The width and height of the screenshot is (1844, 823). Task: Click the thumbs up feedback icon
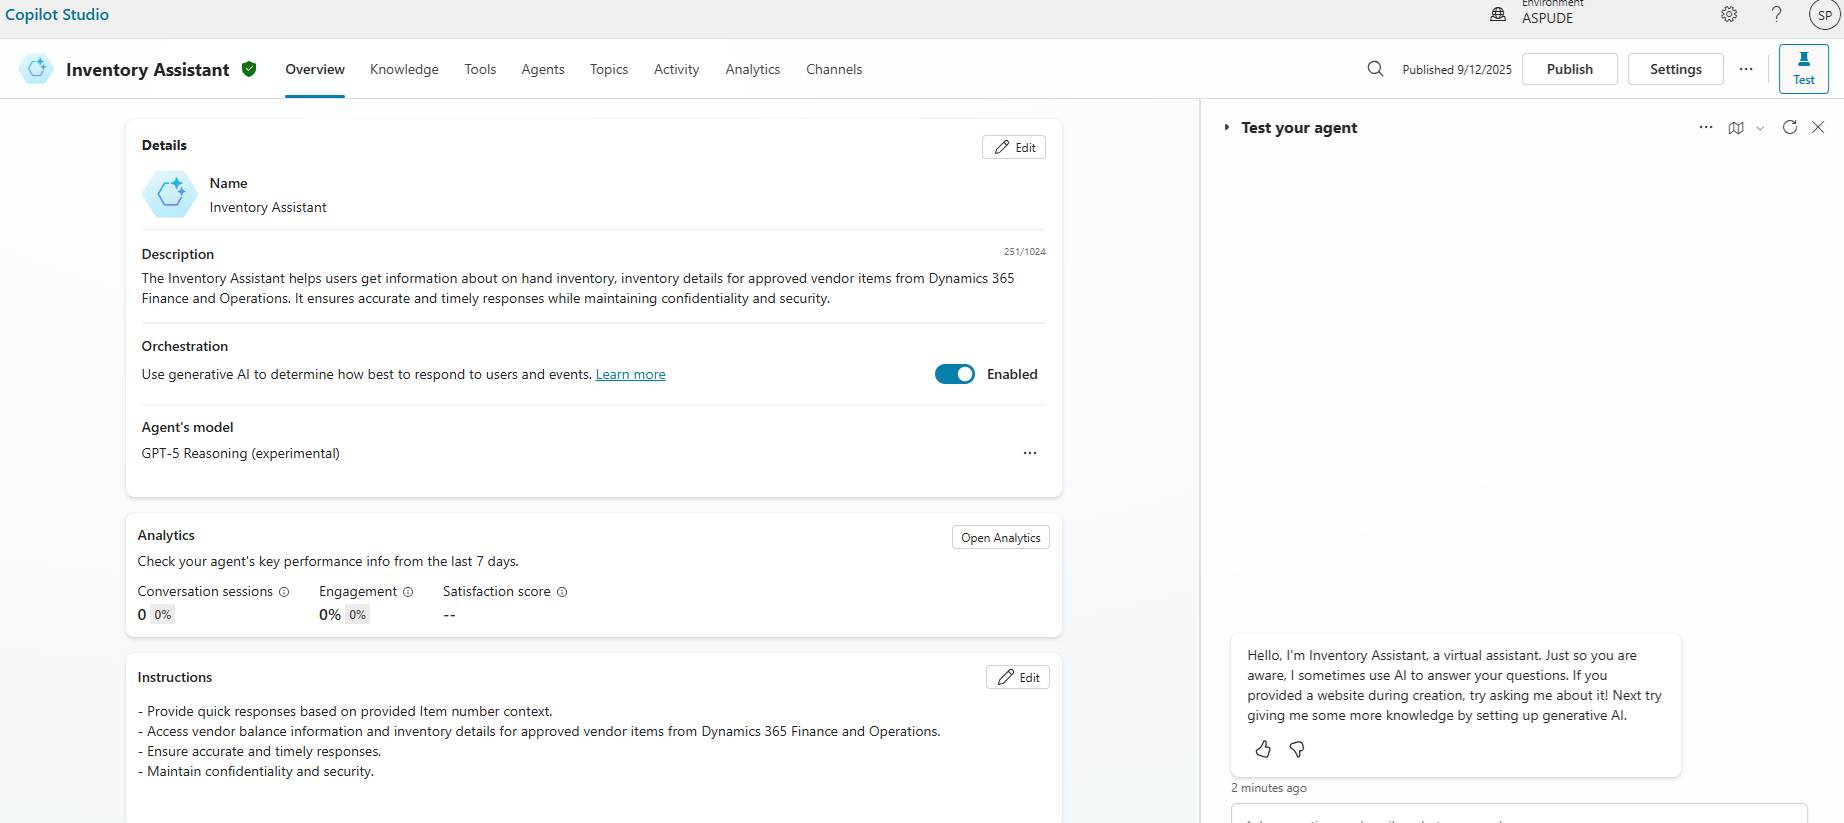click(1263, 749)
